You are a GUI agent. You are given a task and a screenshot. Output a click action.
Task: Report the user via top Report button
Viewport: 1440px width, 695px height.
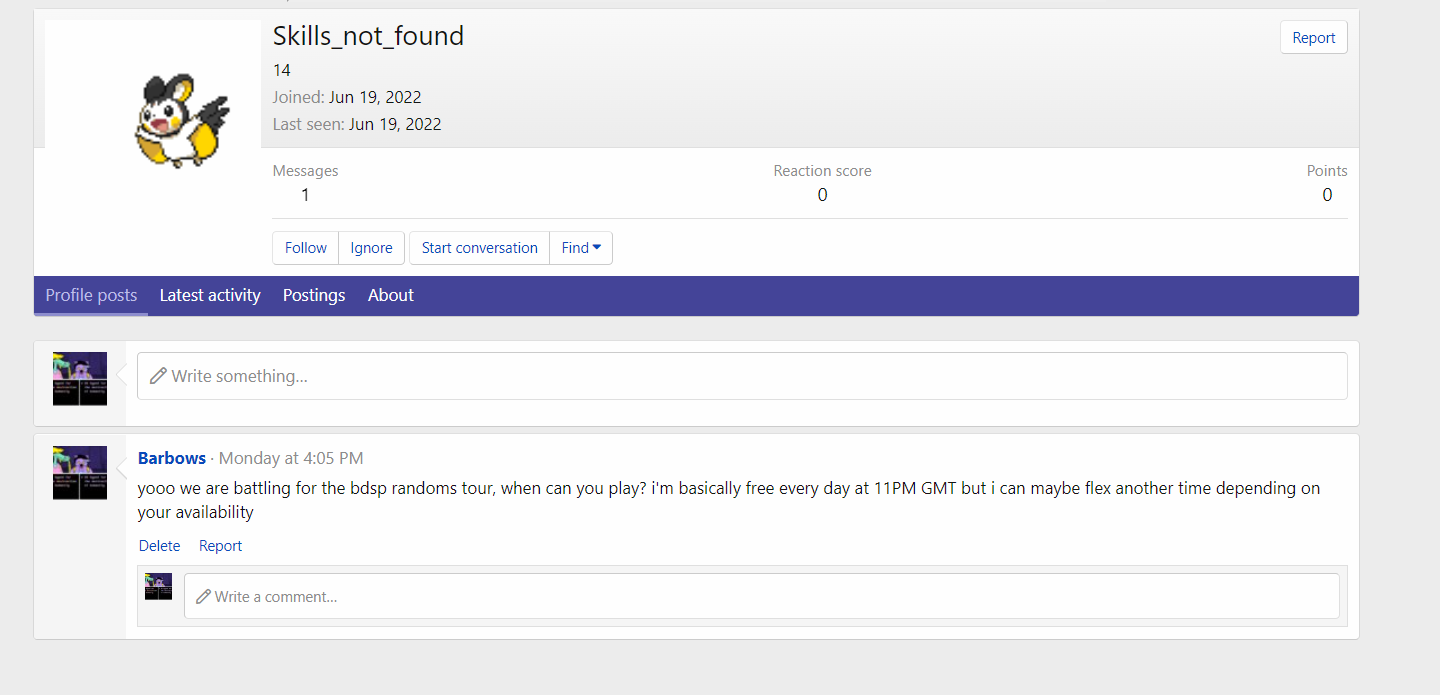[1313, 38]
